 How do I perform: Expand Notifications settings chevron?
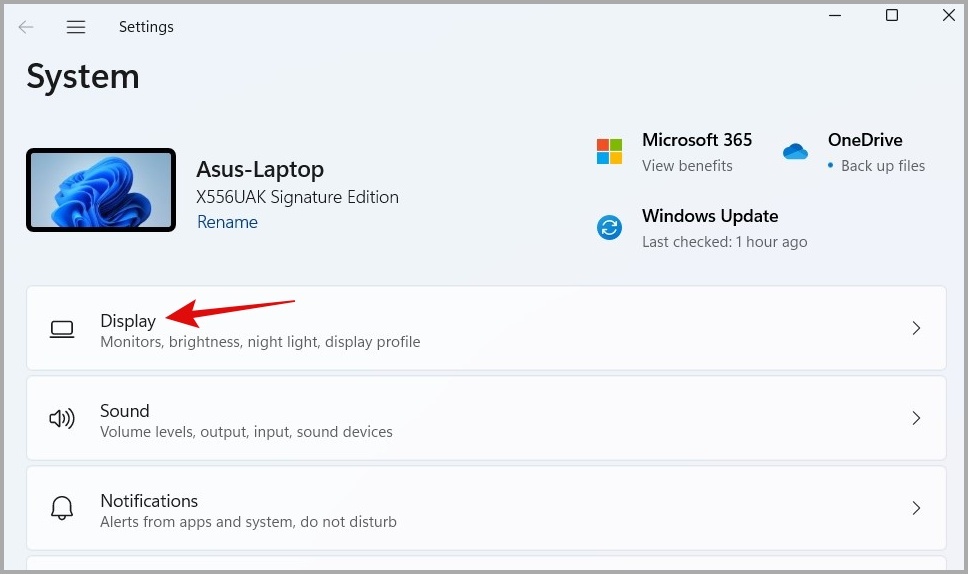coord(916,508)
